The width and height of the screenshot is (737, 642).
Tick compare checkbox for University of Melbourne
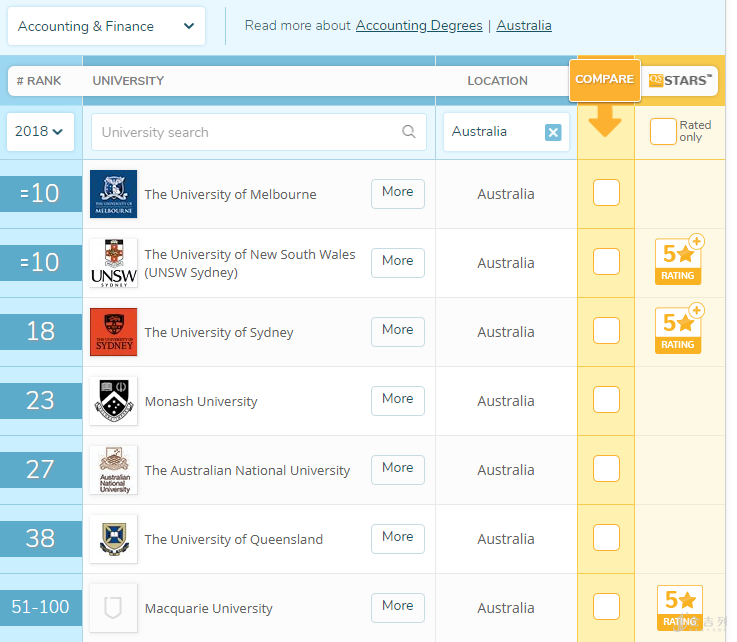(x=606, y=193)
